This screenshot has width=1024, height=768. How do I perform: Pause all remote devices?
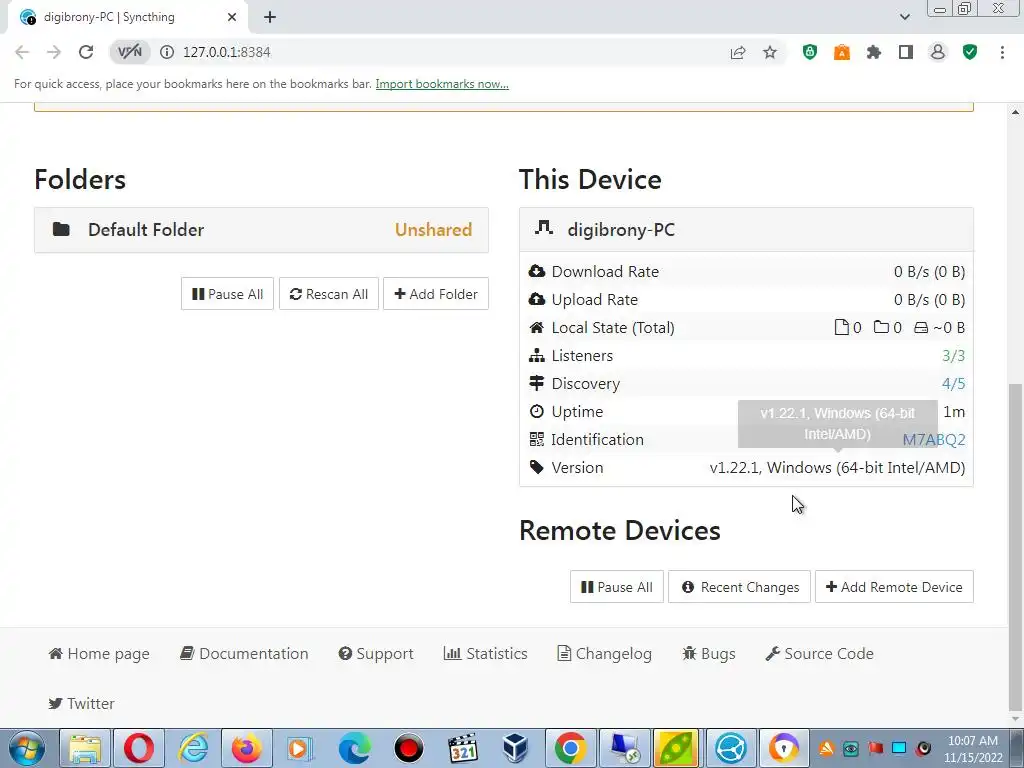pos(616,587)
